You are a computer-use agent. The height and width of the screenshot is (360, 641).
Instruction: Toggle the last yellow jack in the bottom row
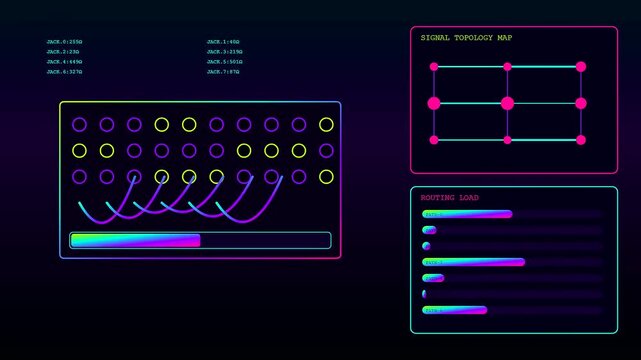click(x=326, y=177)
